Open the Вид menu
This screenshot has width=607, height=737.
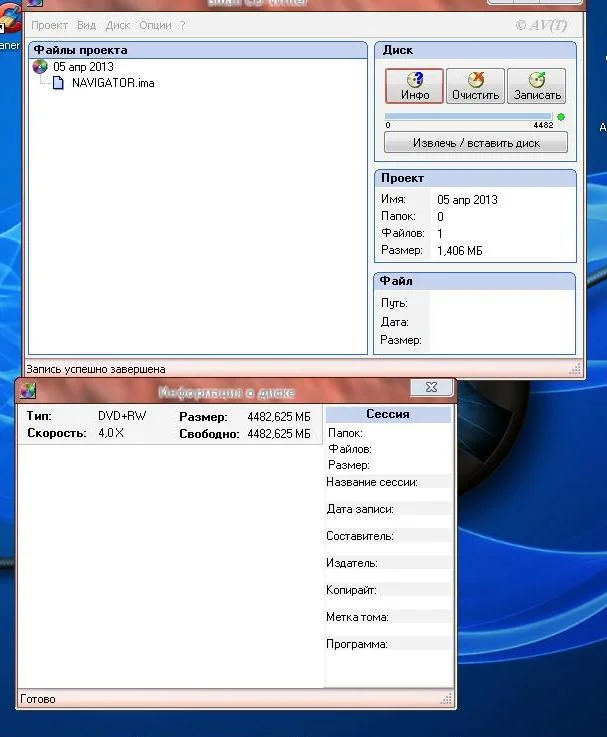[86, 25]
